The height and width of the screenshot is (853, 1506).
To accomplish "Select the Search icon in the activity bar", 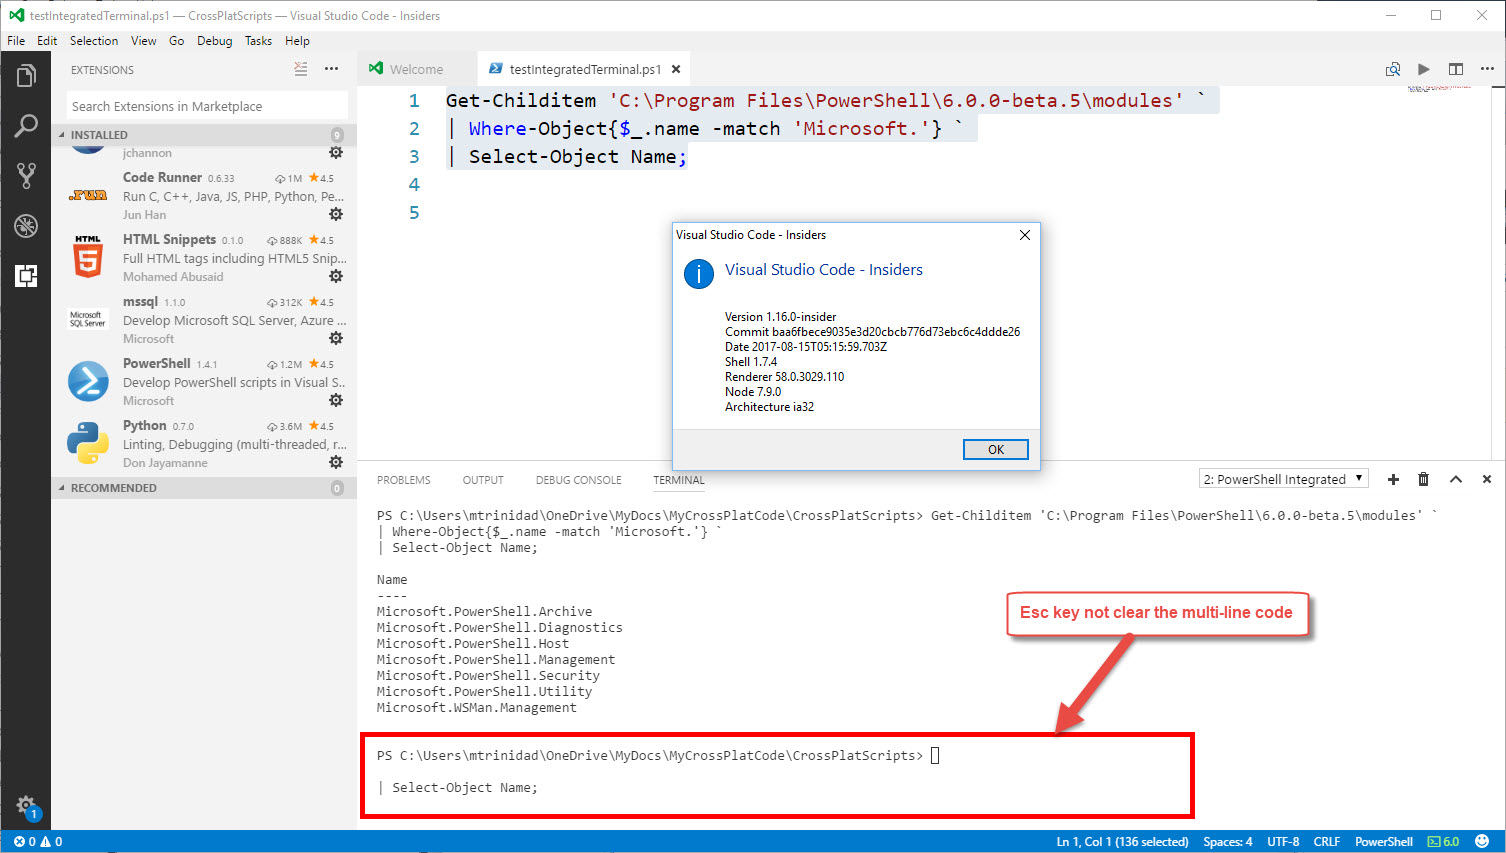I will coord(25,125).
